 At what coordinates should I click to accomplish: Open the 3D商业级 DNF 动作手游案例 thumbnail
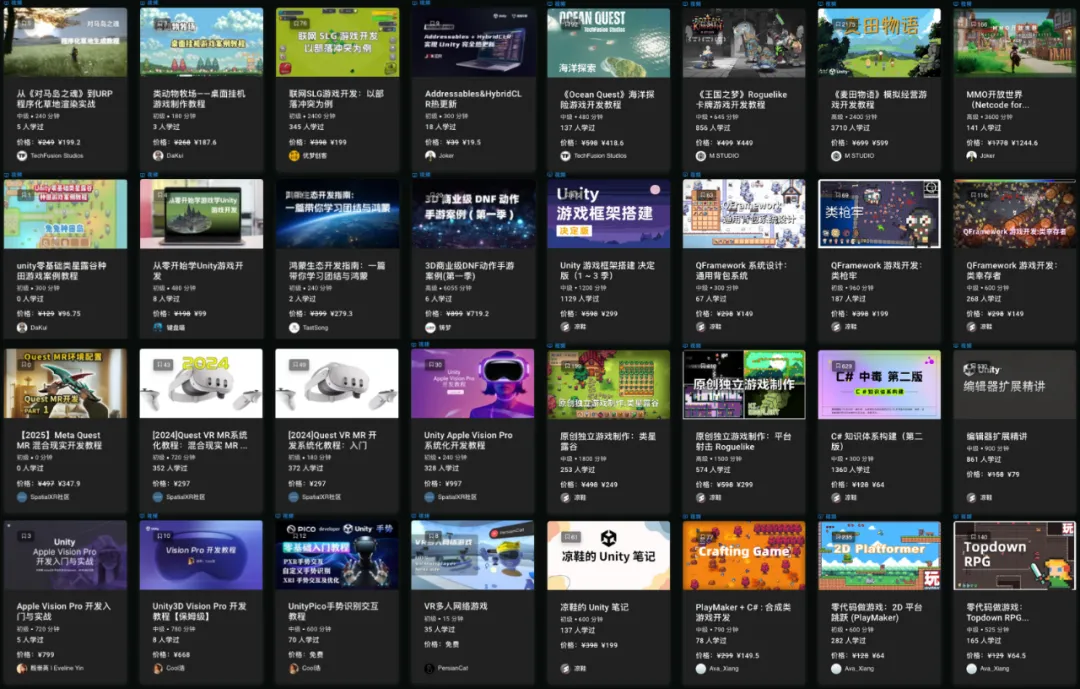tap(472, 214)
